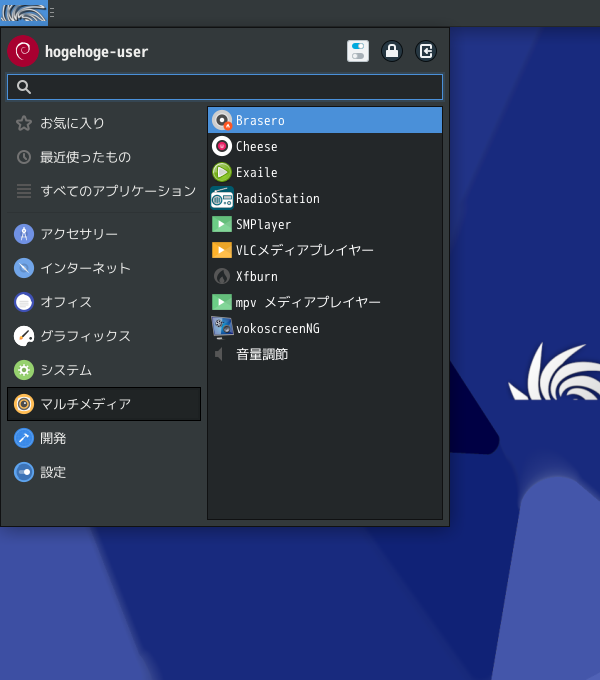
Task: Lock the screen with padlock icon
Action: 392,51
